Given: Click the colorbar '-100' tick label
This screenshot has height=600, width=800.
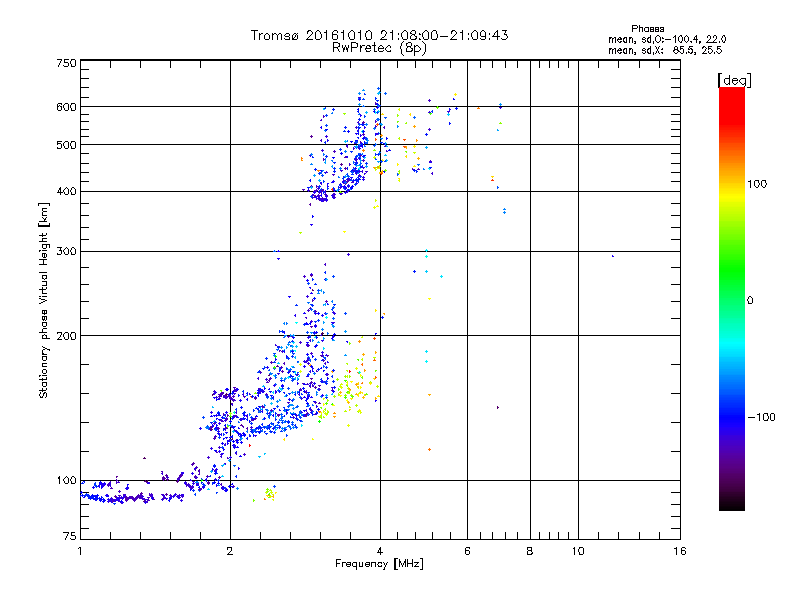Looking at the screenshot, I should click(x=761, y=417).
